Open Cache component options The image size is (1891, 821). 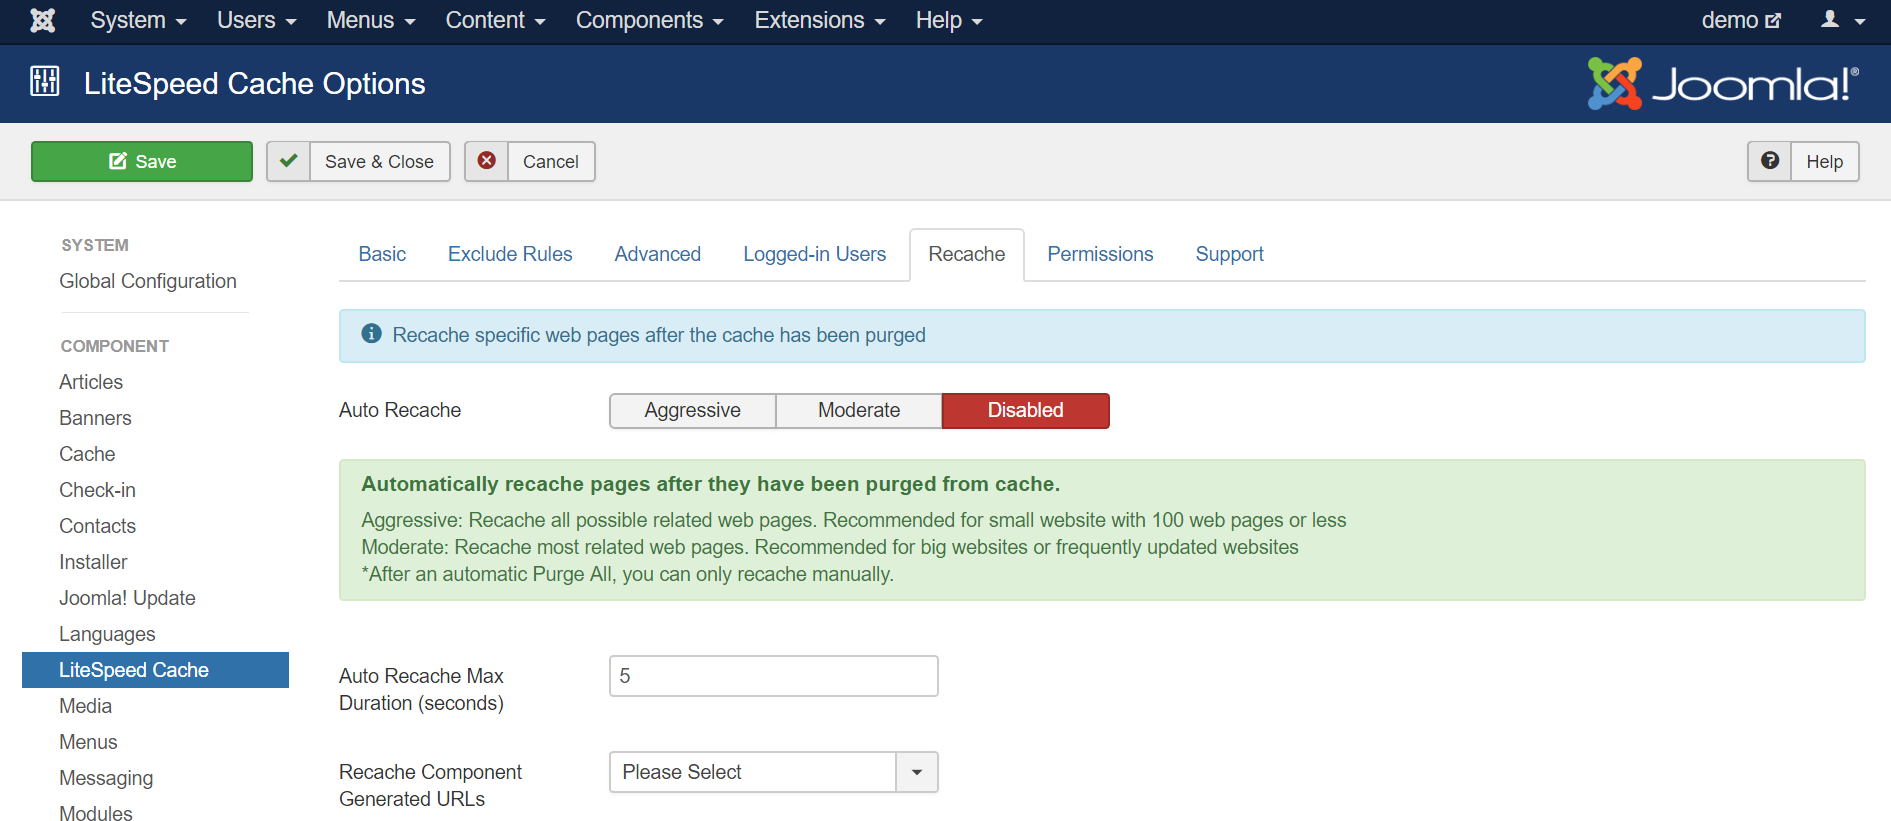pyautogui.click(x=87, y=454)
